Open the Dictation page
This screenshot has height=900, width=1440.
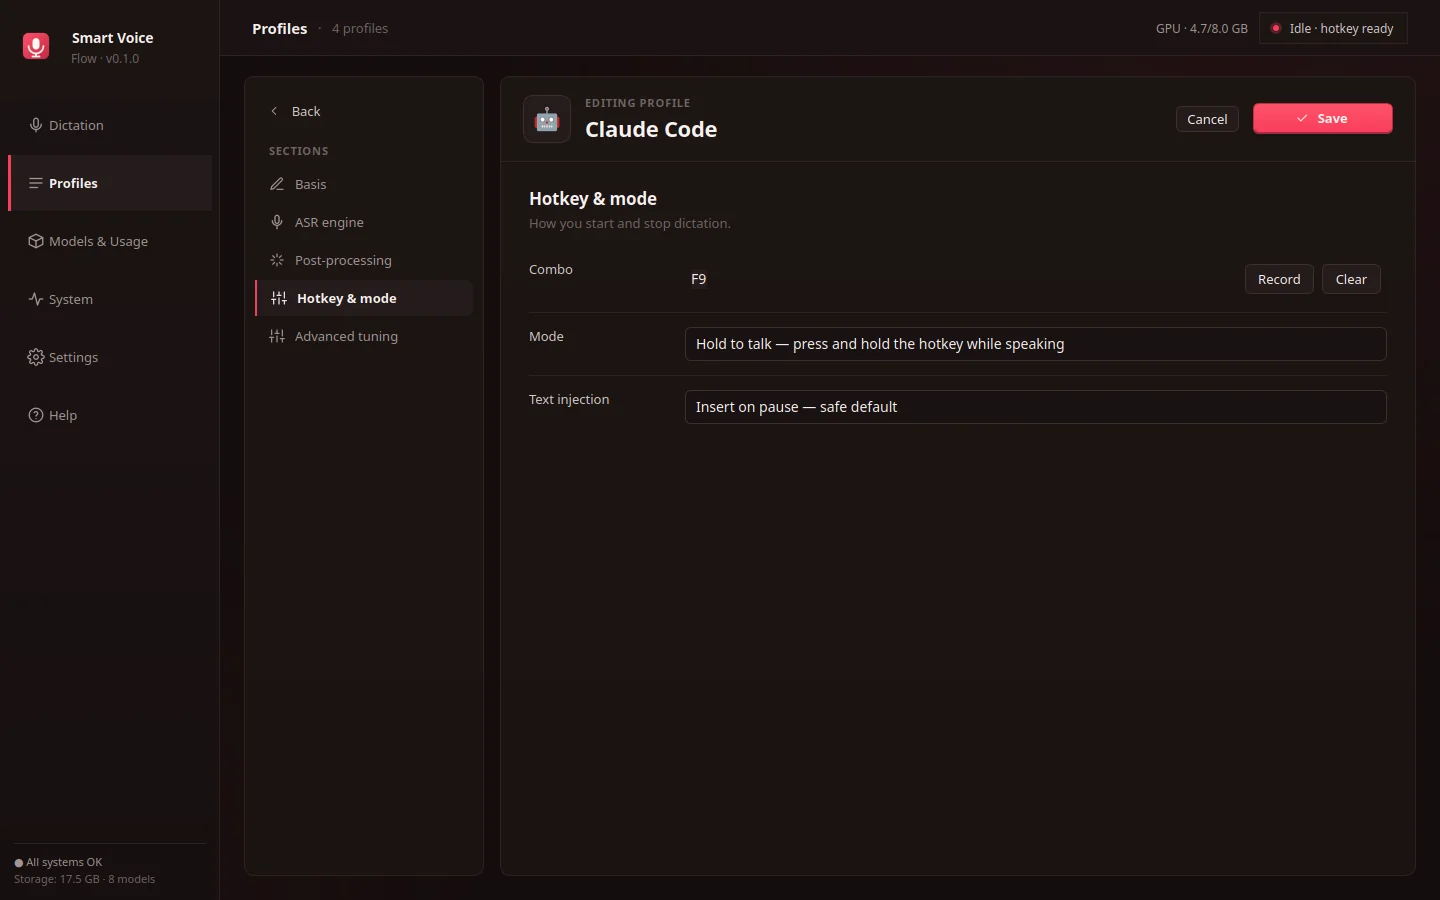coord(110,125)
